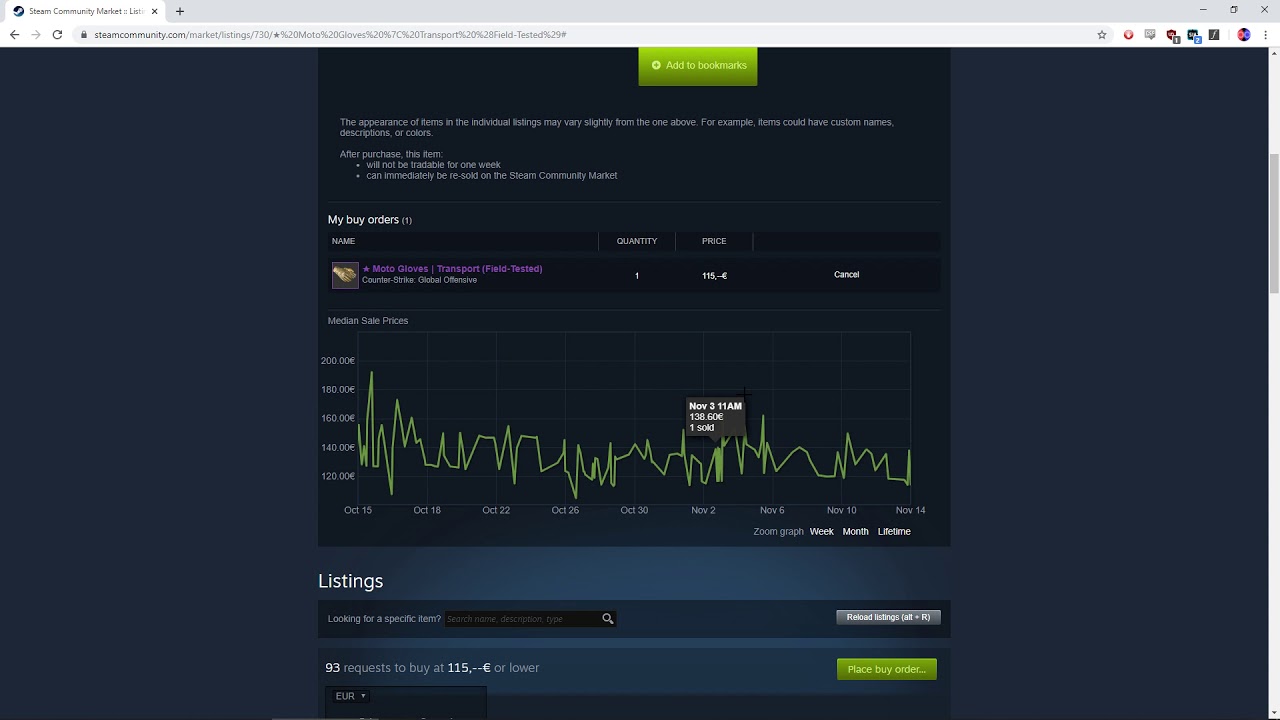Image resolution: width=1280 pixels, height=720 pixels.
Task: Open the gray CSS extension icon
Action: tap(1150, 34)
